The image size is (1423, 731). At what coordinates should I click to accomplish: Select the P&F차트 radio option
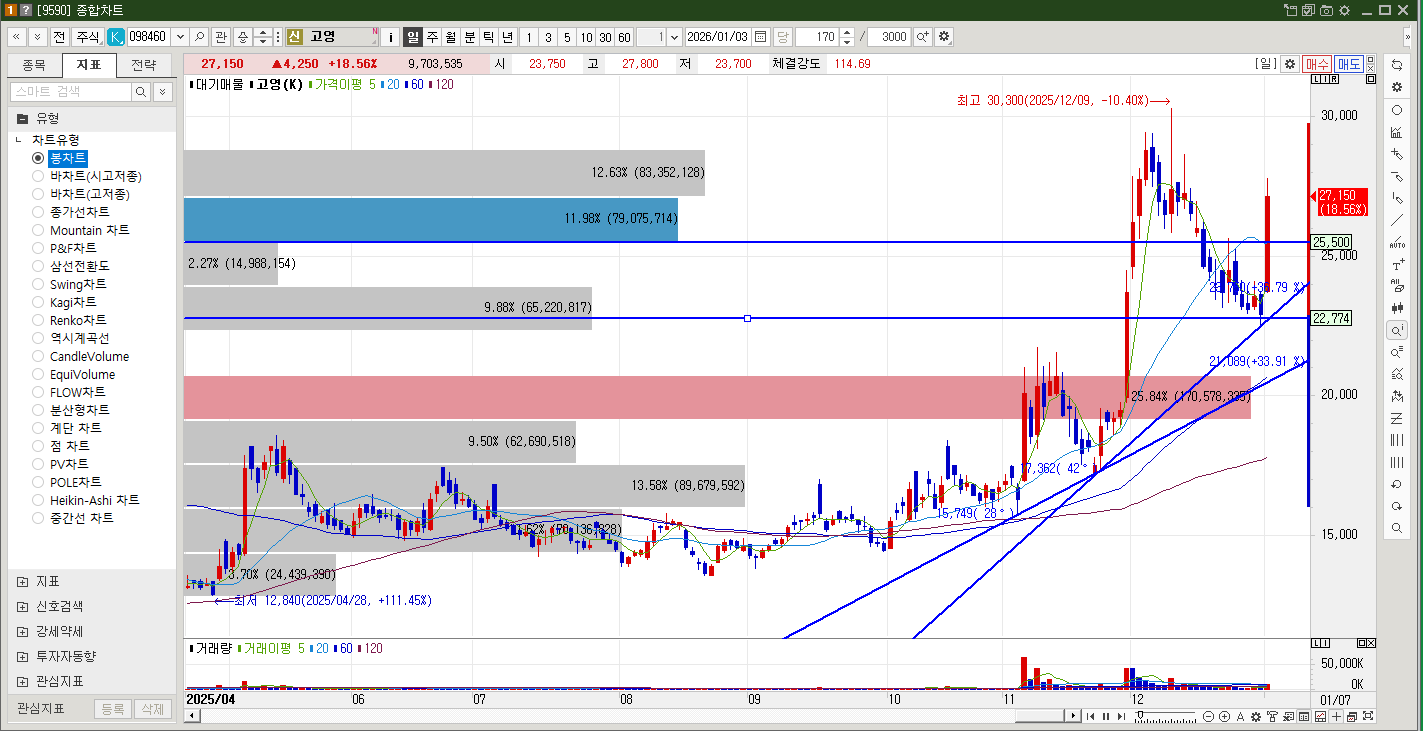38,248
